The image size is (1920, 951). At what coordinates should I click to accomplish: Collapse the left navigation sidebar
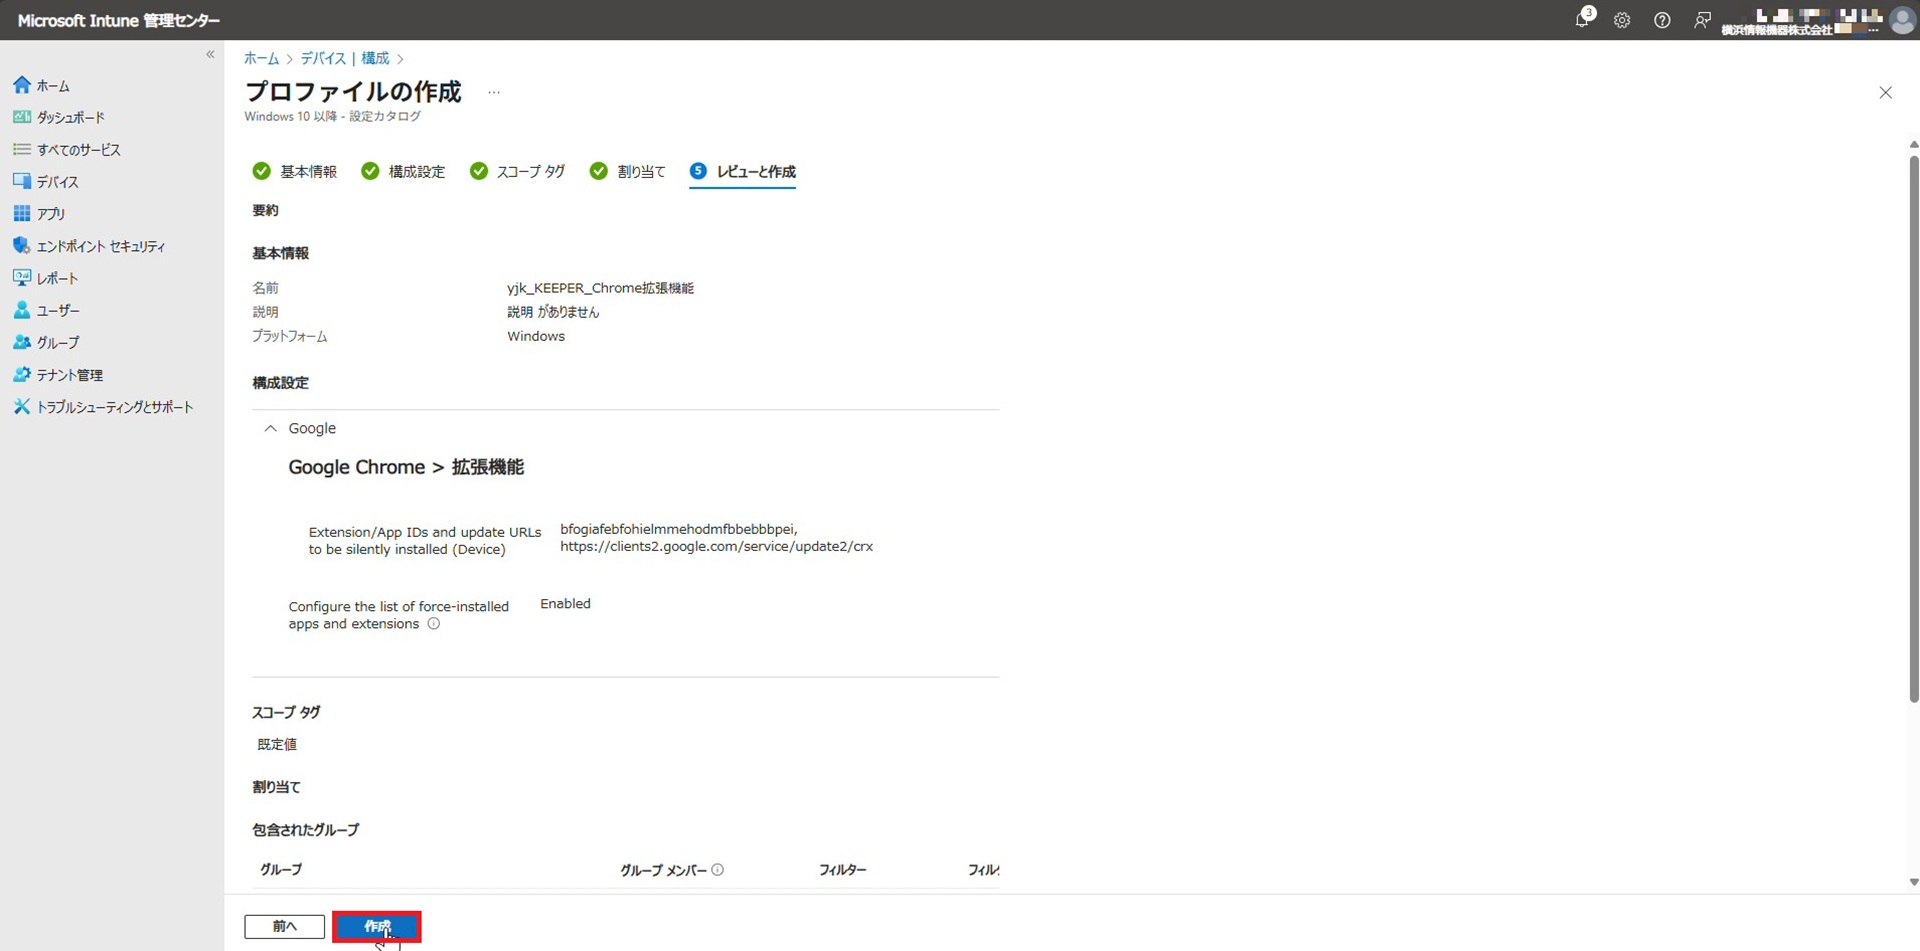coord(210,55)
